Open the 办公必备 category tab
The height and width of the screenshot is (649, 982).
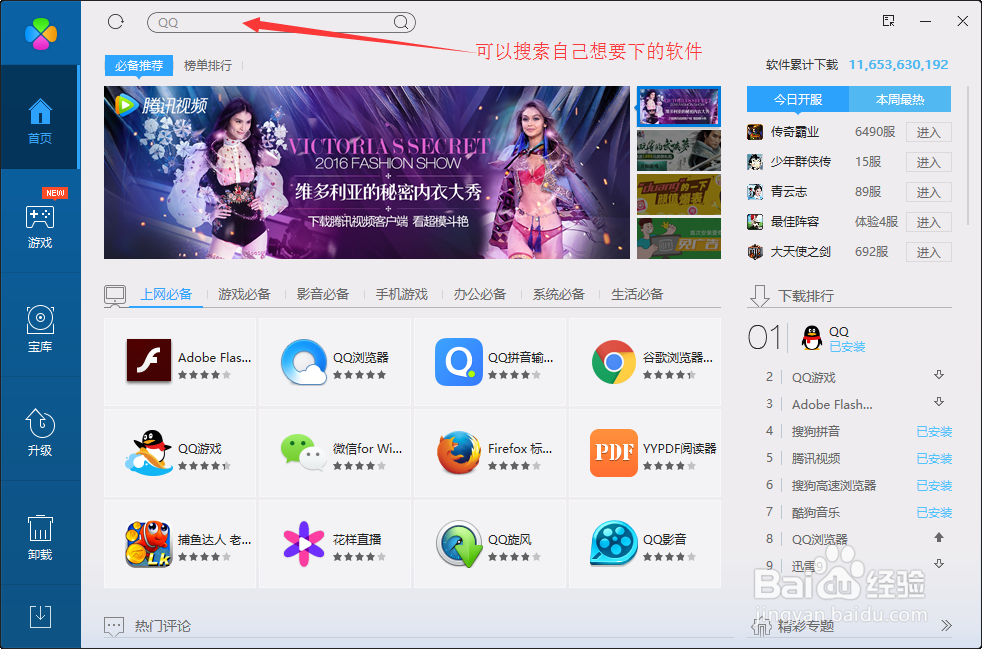tap(480, 294)
